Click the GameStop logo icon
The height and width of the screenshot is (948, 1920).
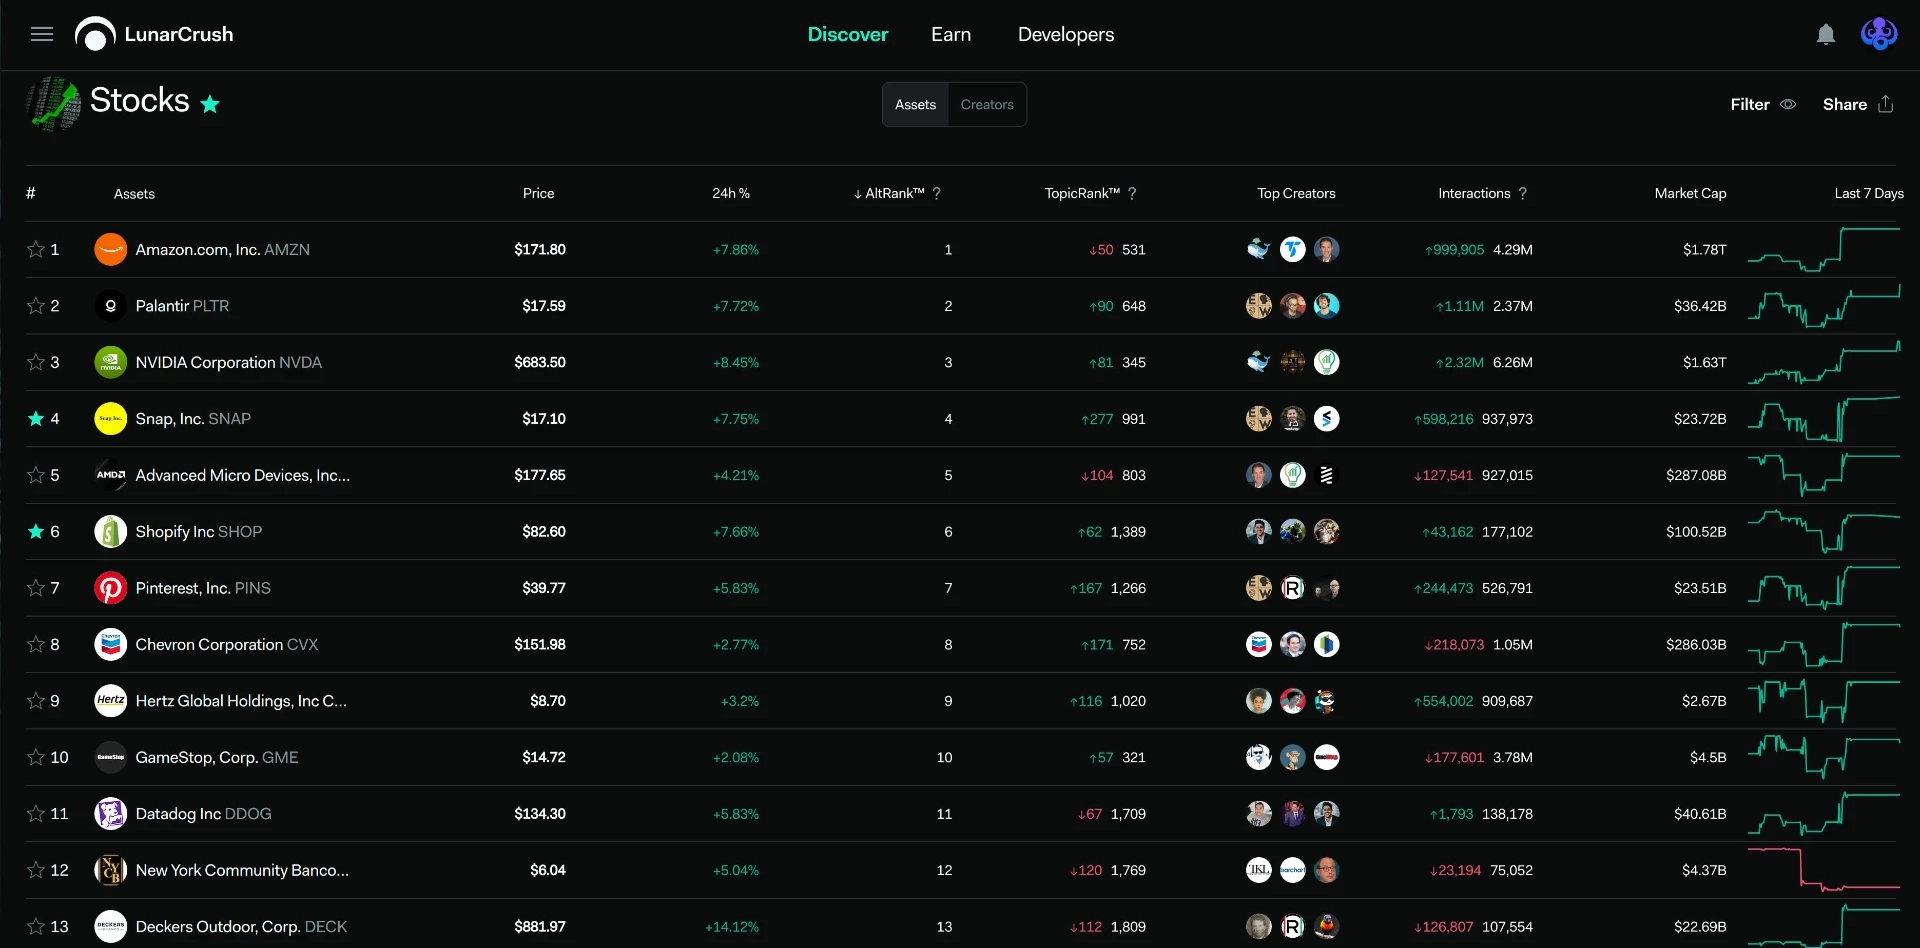point(110,758)
